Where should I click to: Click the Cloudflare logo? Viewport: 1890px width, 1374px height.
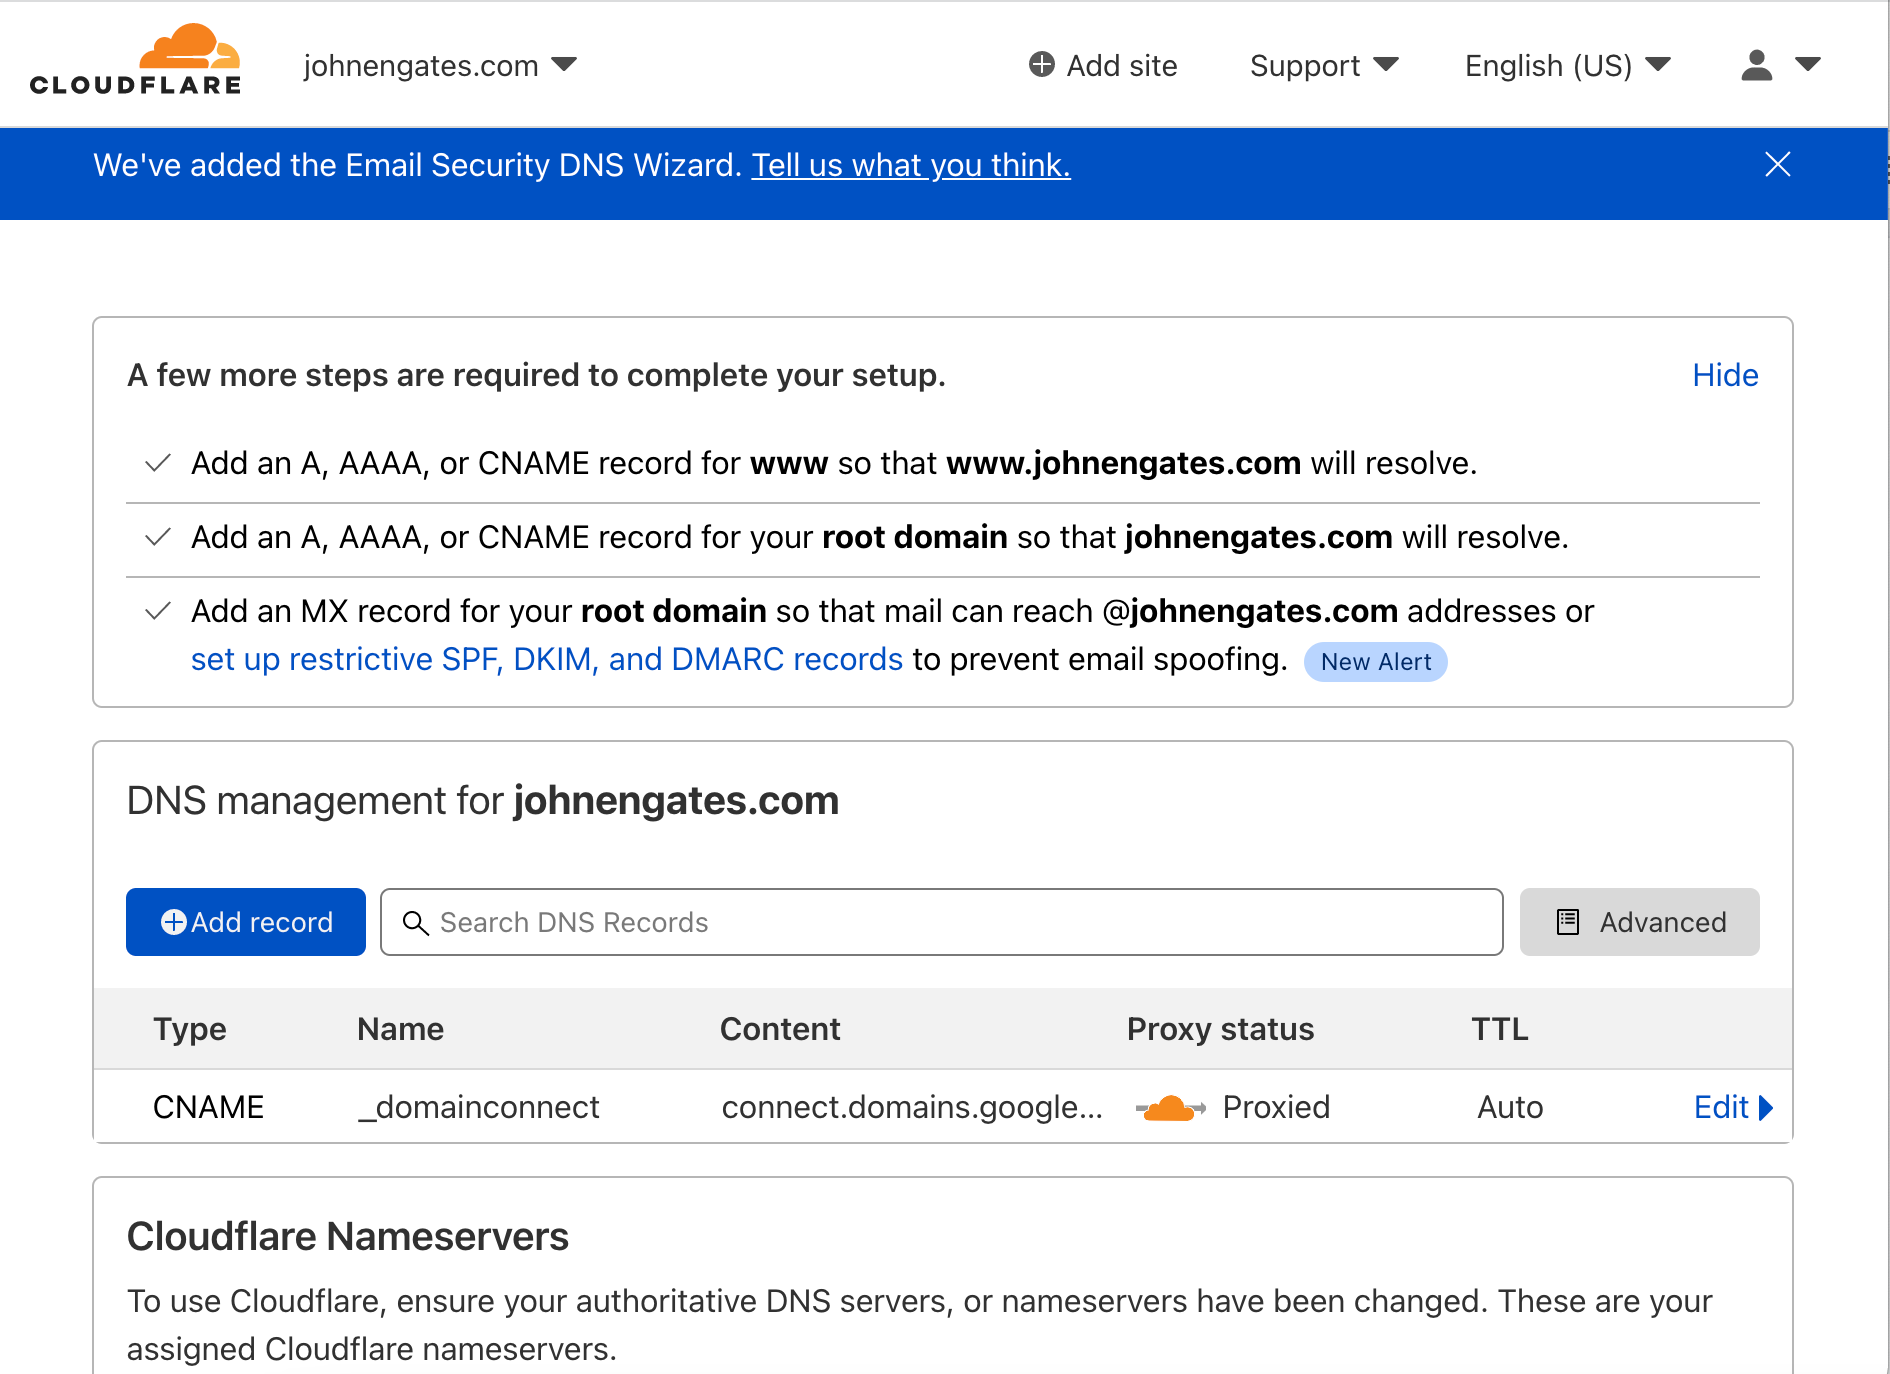click(x=135, y=61)
